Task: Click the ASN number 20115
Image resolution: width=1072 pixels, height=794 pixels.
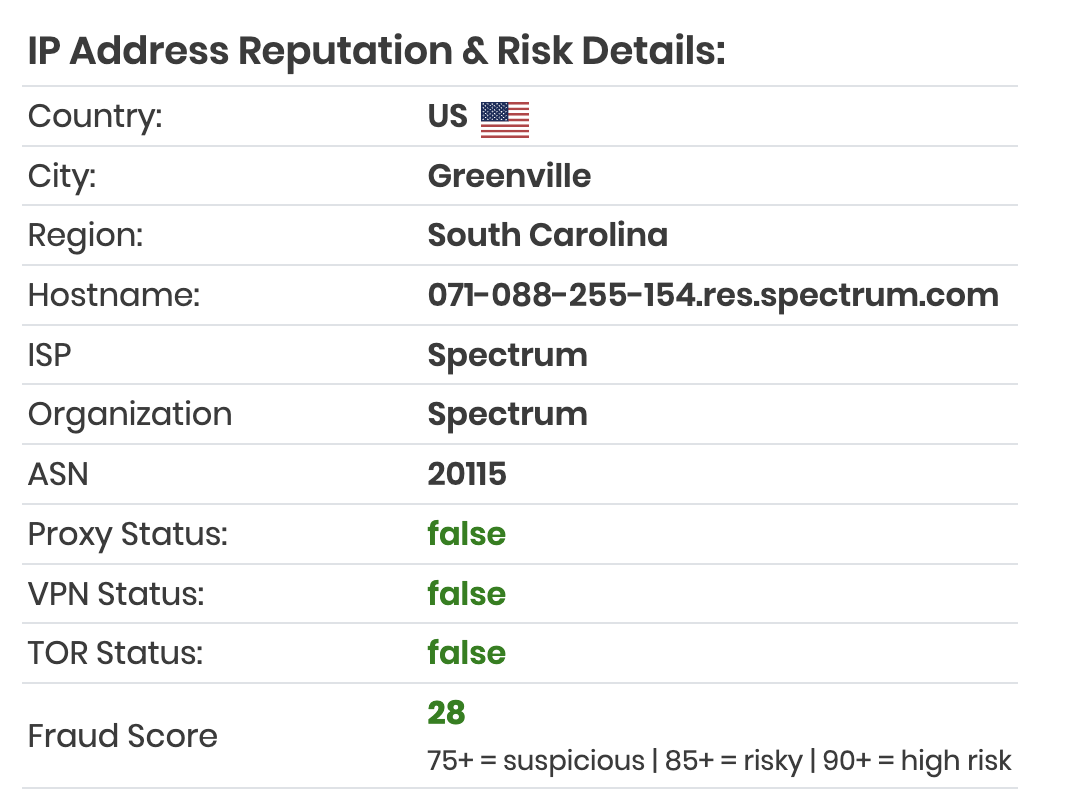Action: [467, 474]
